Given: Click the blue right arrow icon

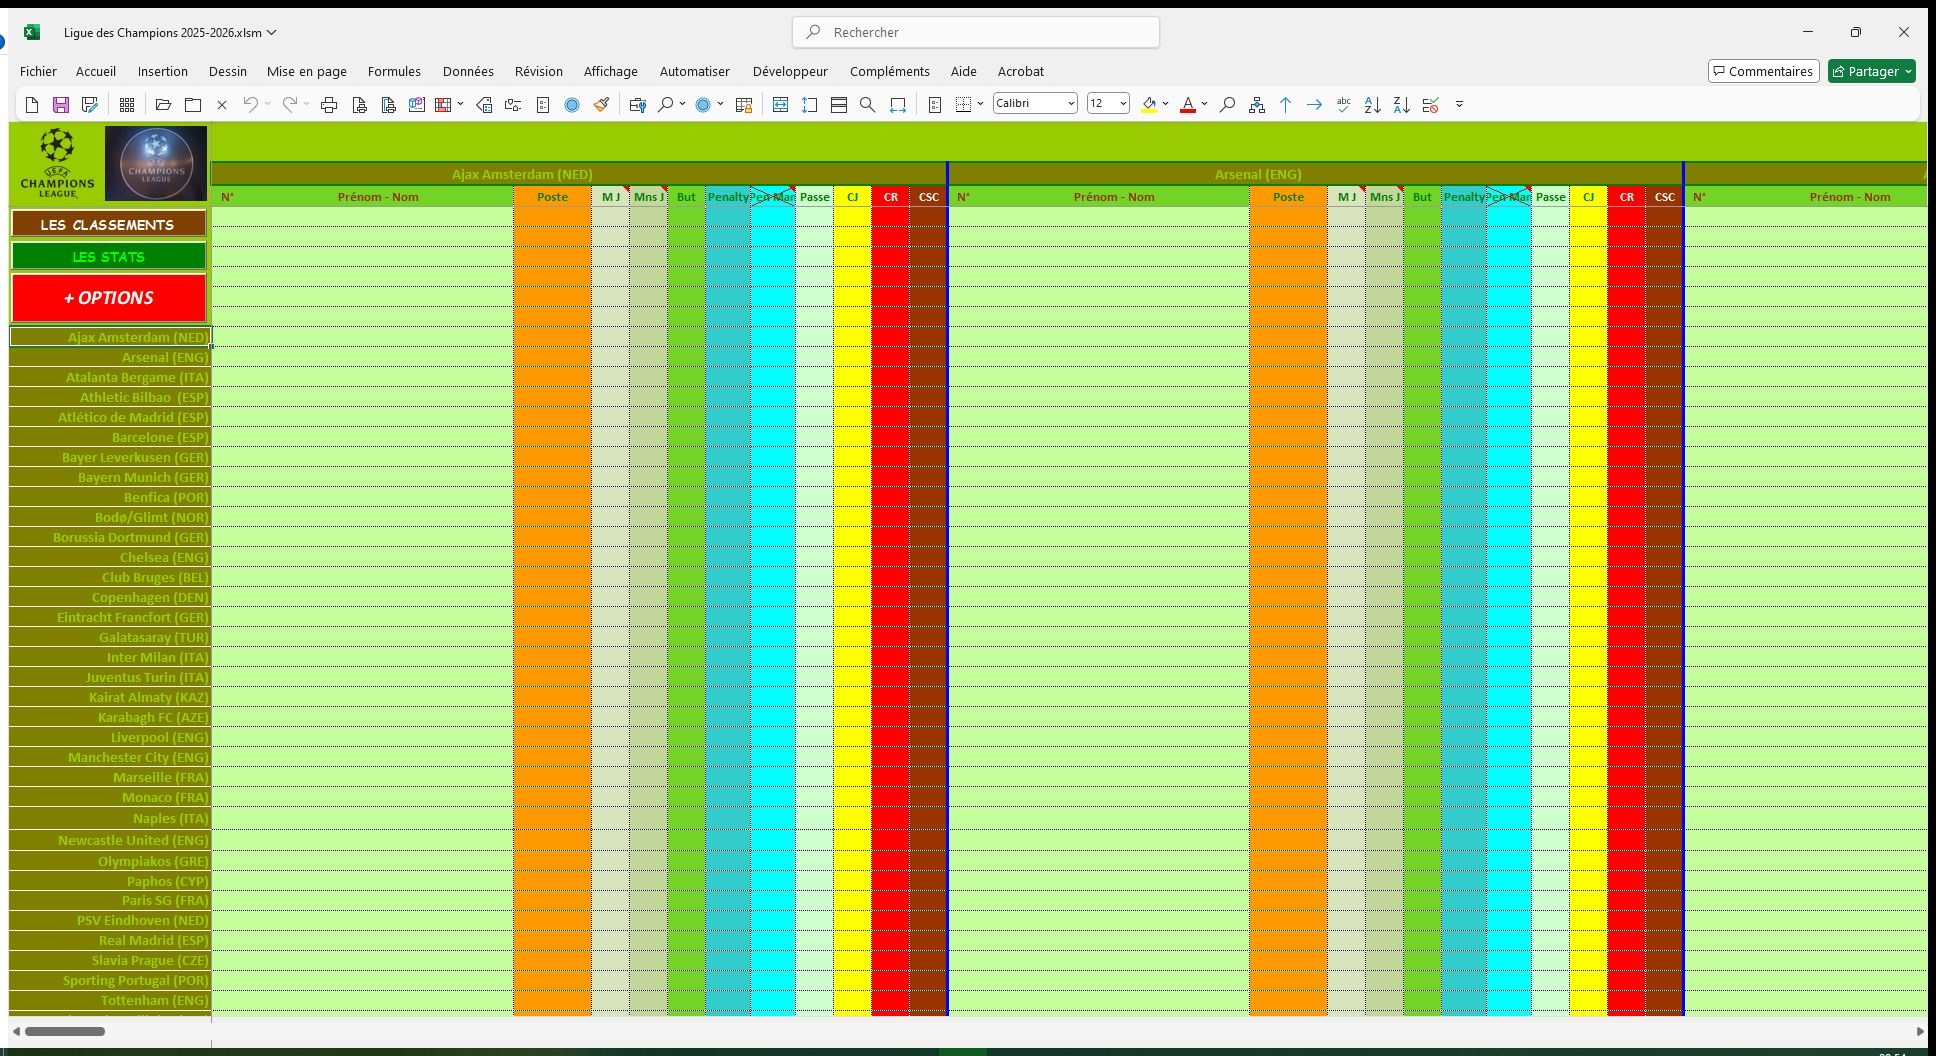Looking at the screenshot, I should (x=1314, y=104).
